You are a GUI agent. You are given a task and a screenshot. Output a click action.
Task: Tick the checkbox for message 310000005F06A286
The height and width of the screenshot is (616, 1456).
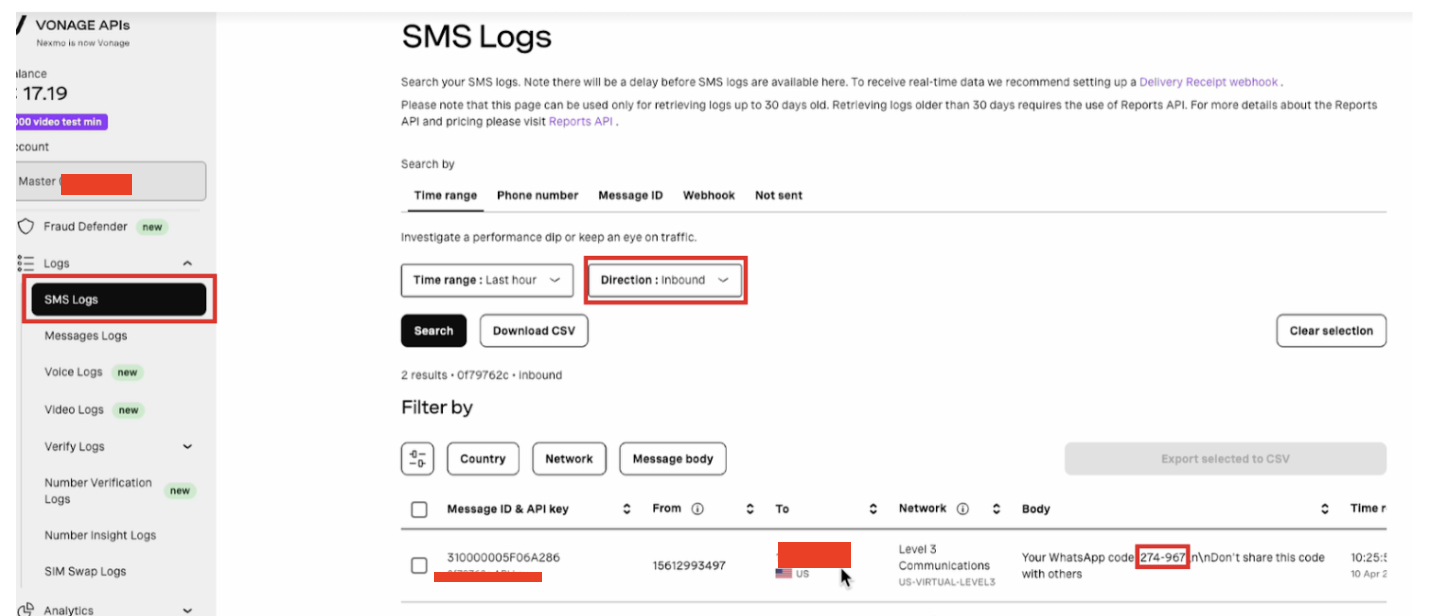pos(420,566)
